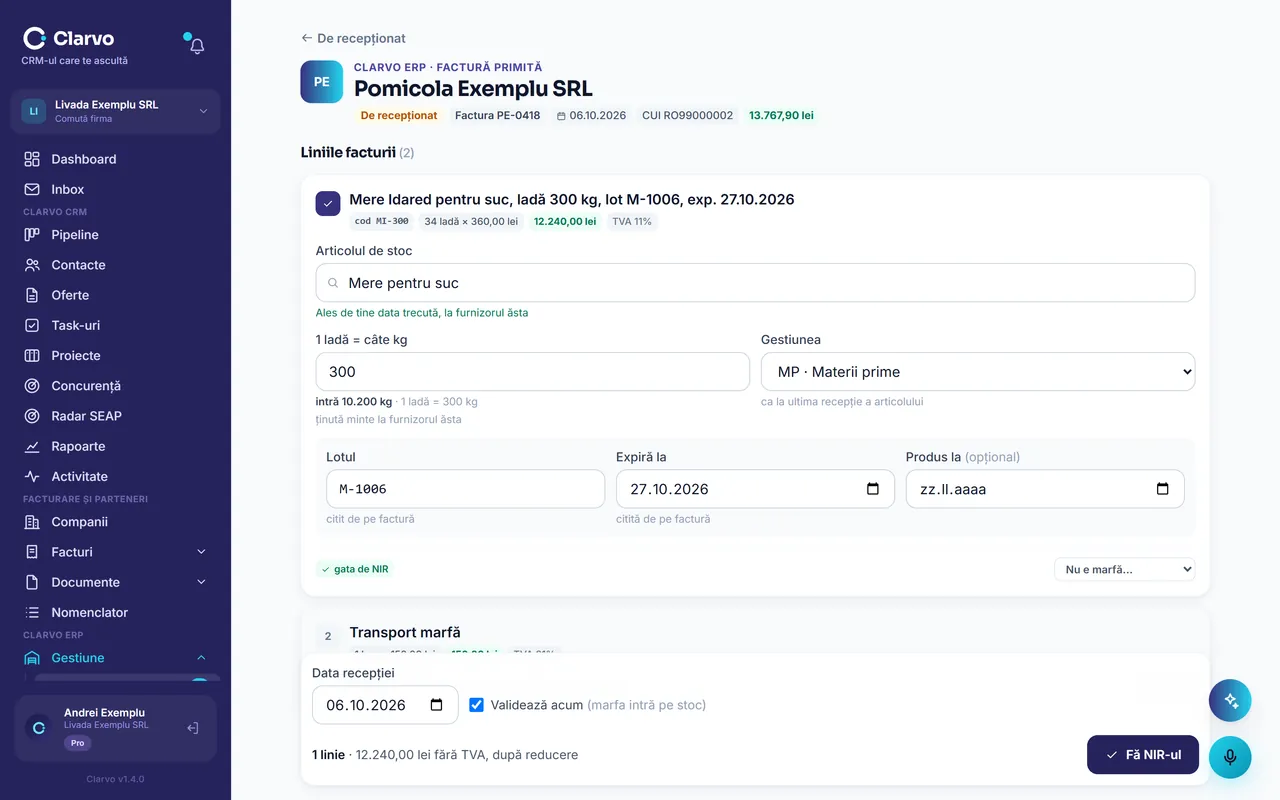This screenshot has width=1280, height=800.
Task: Open Contacte in sidebar
Action: tap(115, 265)
